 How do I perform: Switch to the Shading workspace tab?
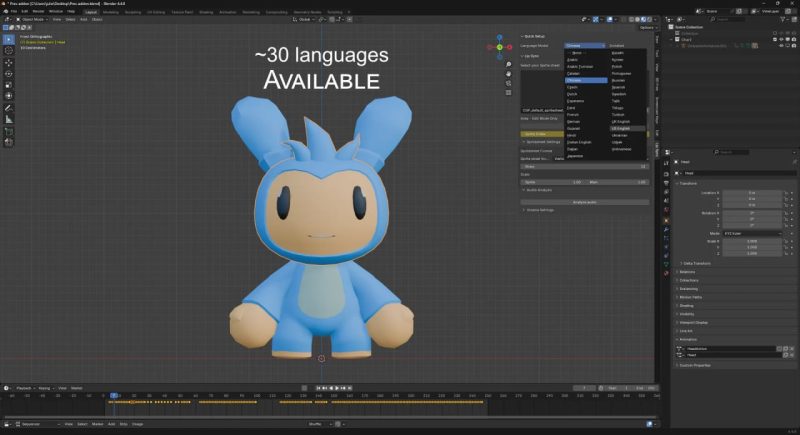[x=206, y=11]
